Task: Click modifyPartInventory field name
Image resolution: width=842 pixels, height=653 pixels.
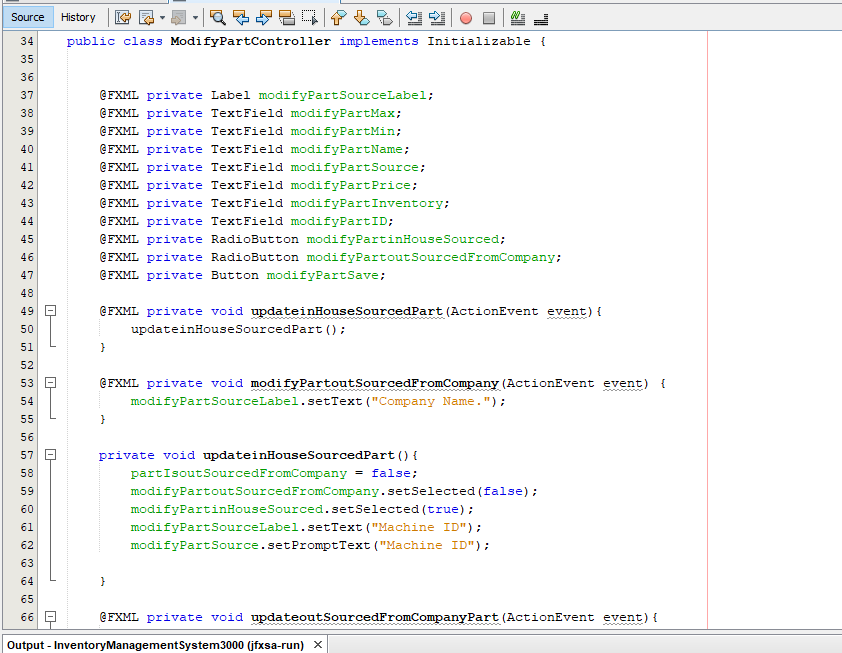Action: [x=367, y=204]
